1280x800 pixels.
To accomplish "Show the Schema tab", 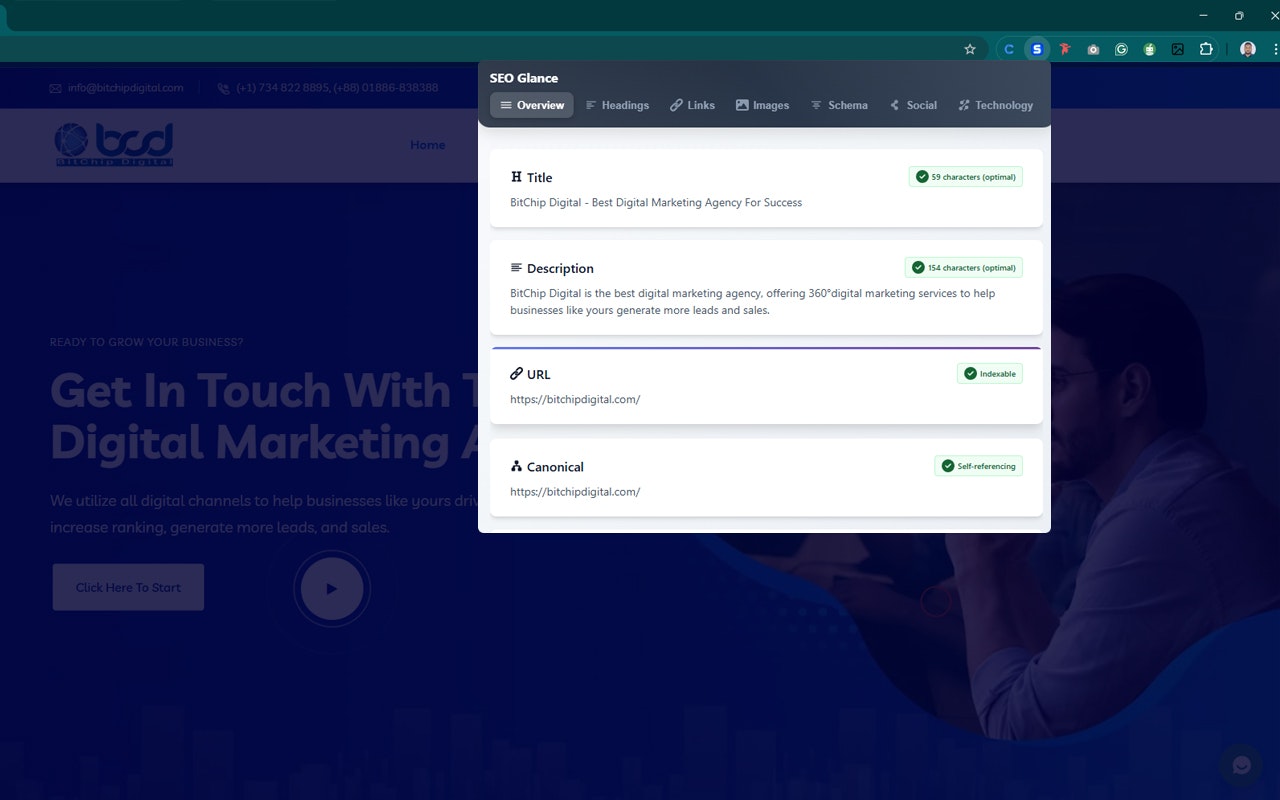I will coord(839,105).
